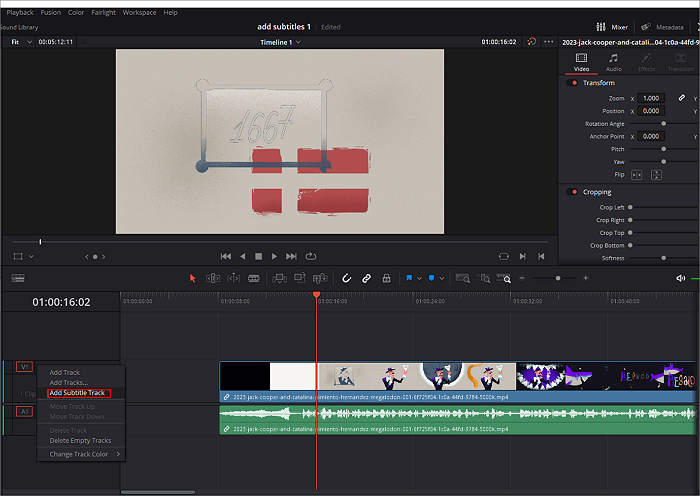Open the Metadata panel

tap(662, 27)
